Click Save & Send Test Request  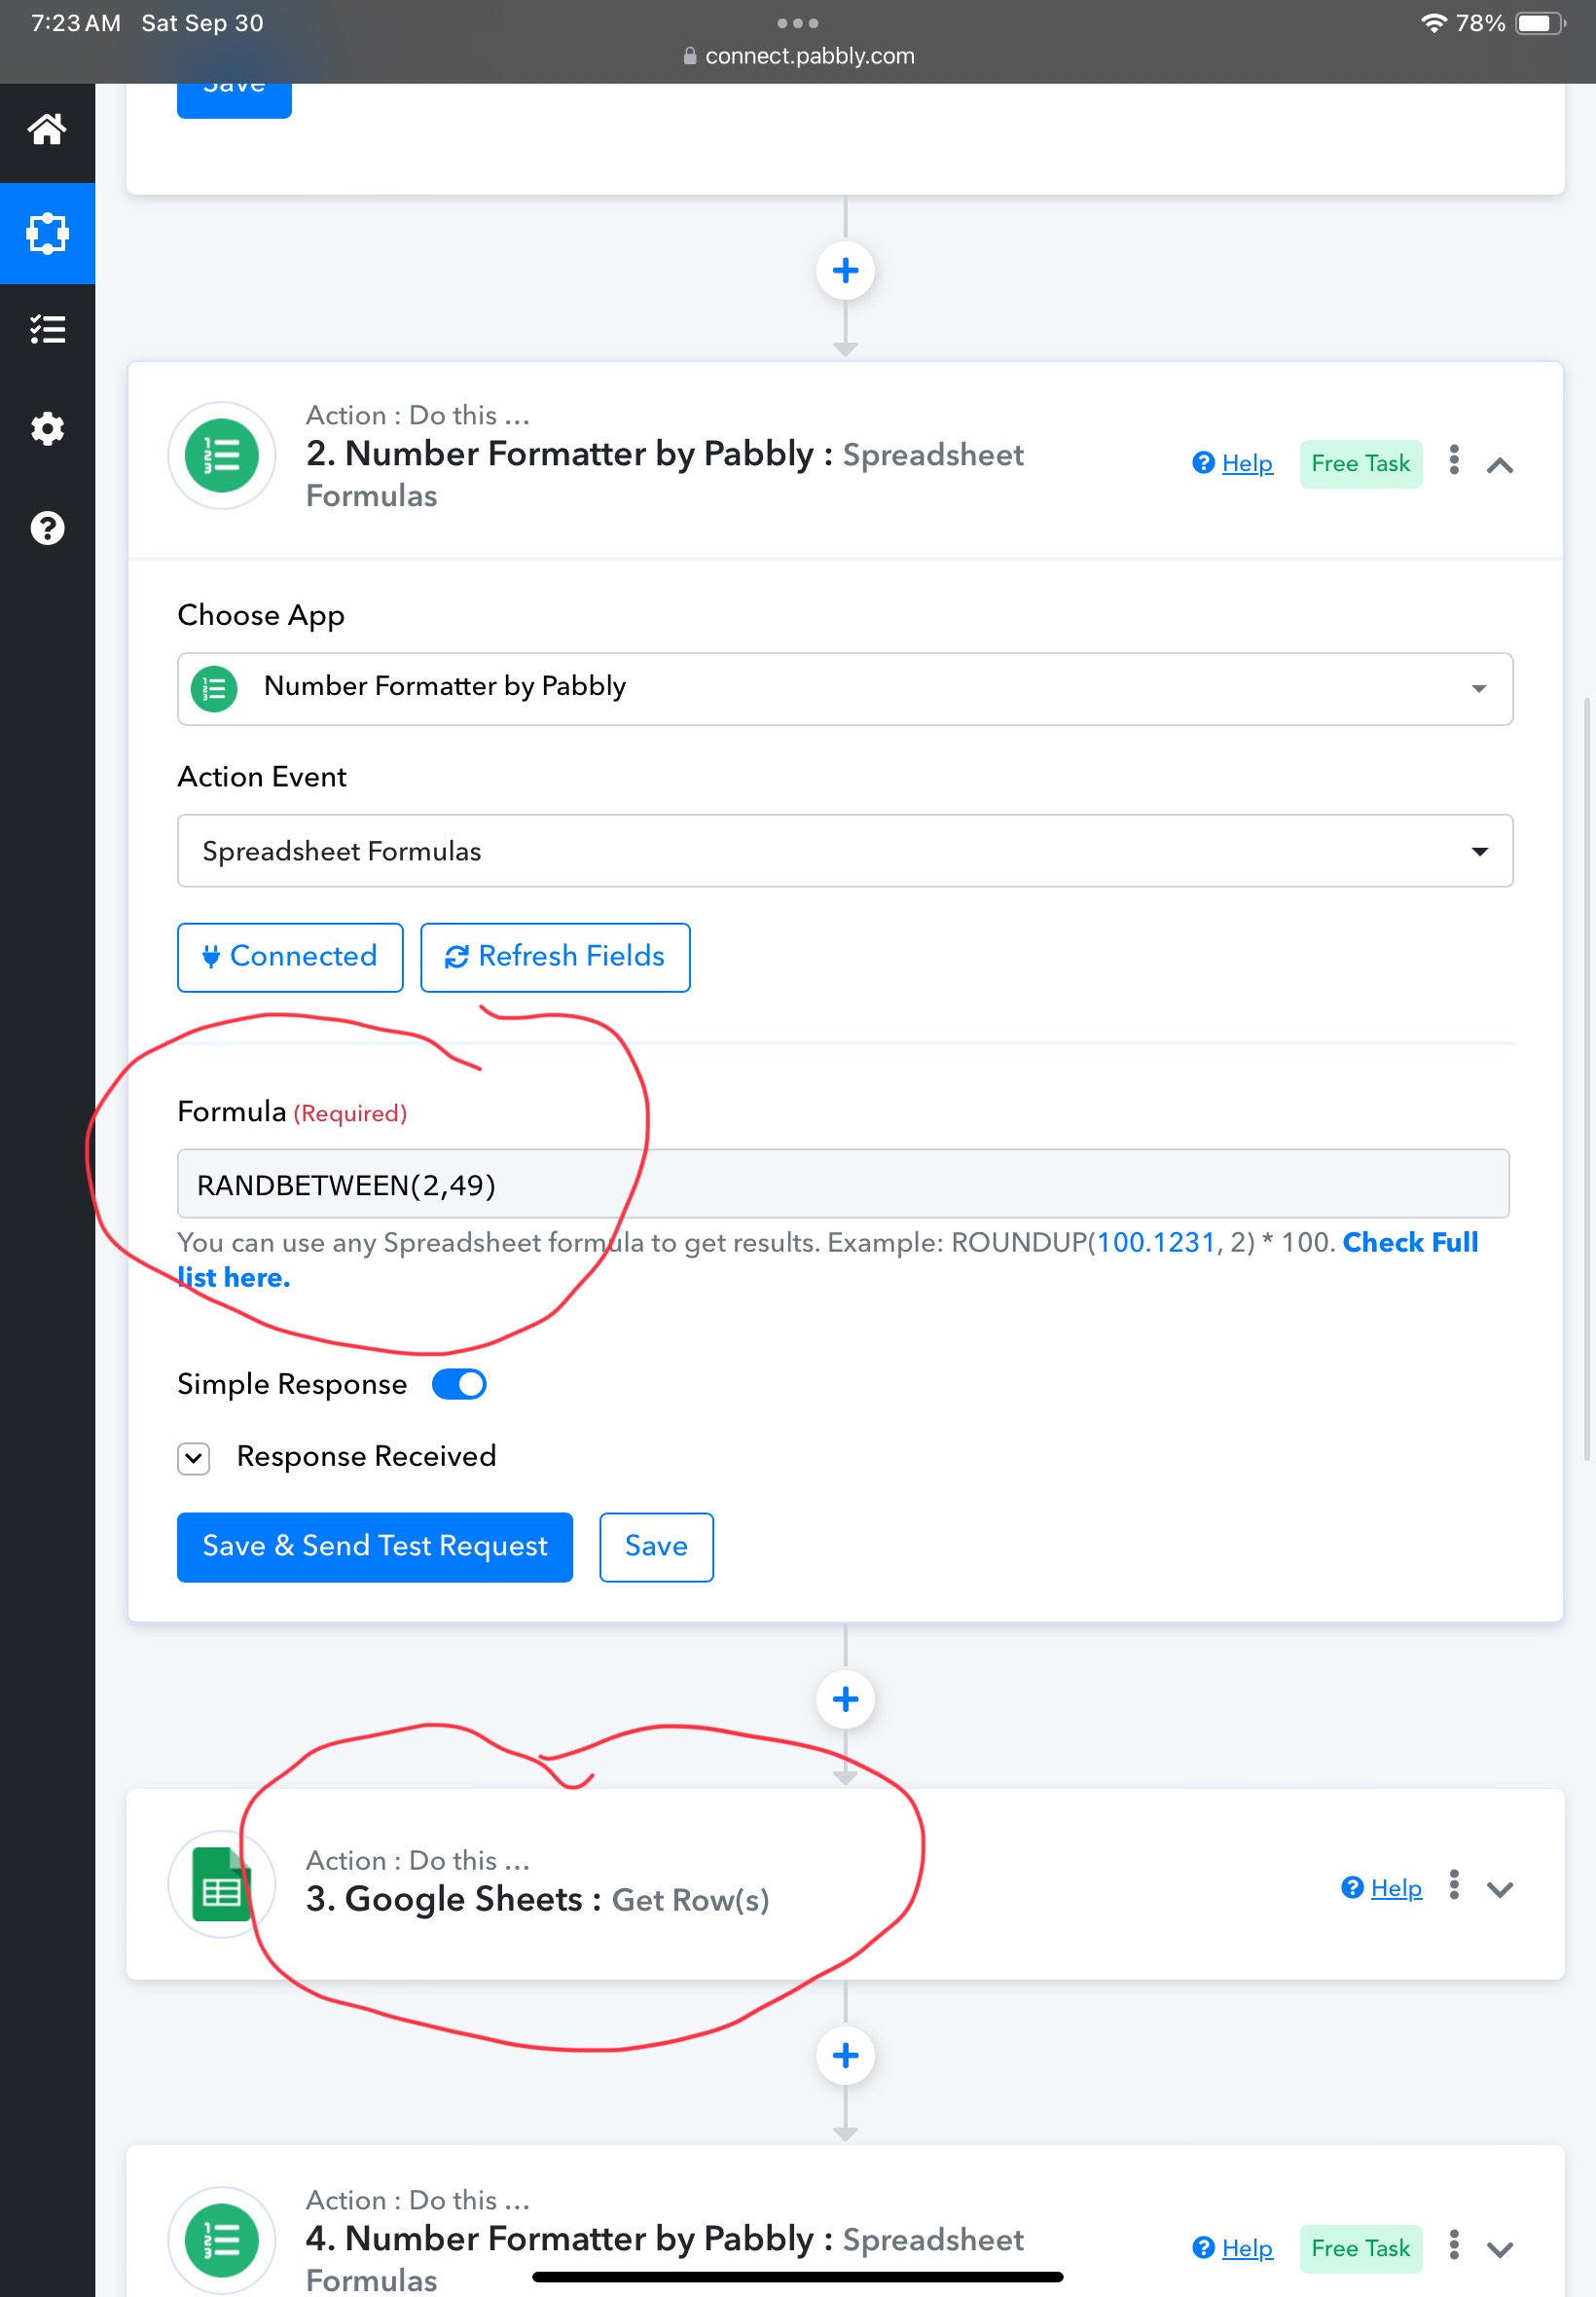375,1546
